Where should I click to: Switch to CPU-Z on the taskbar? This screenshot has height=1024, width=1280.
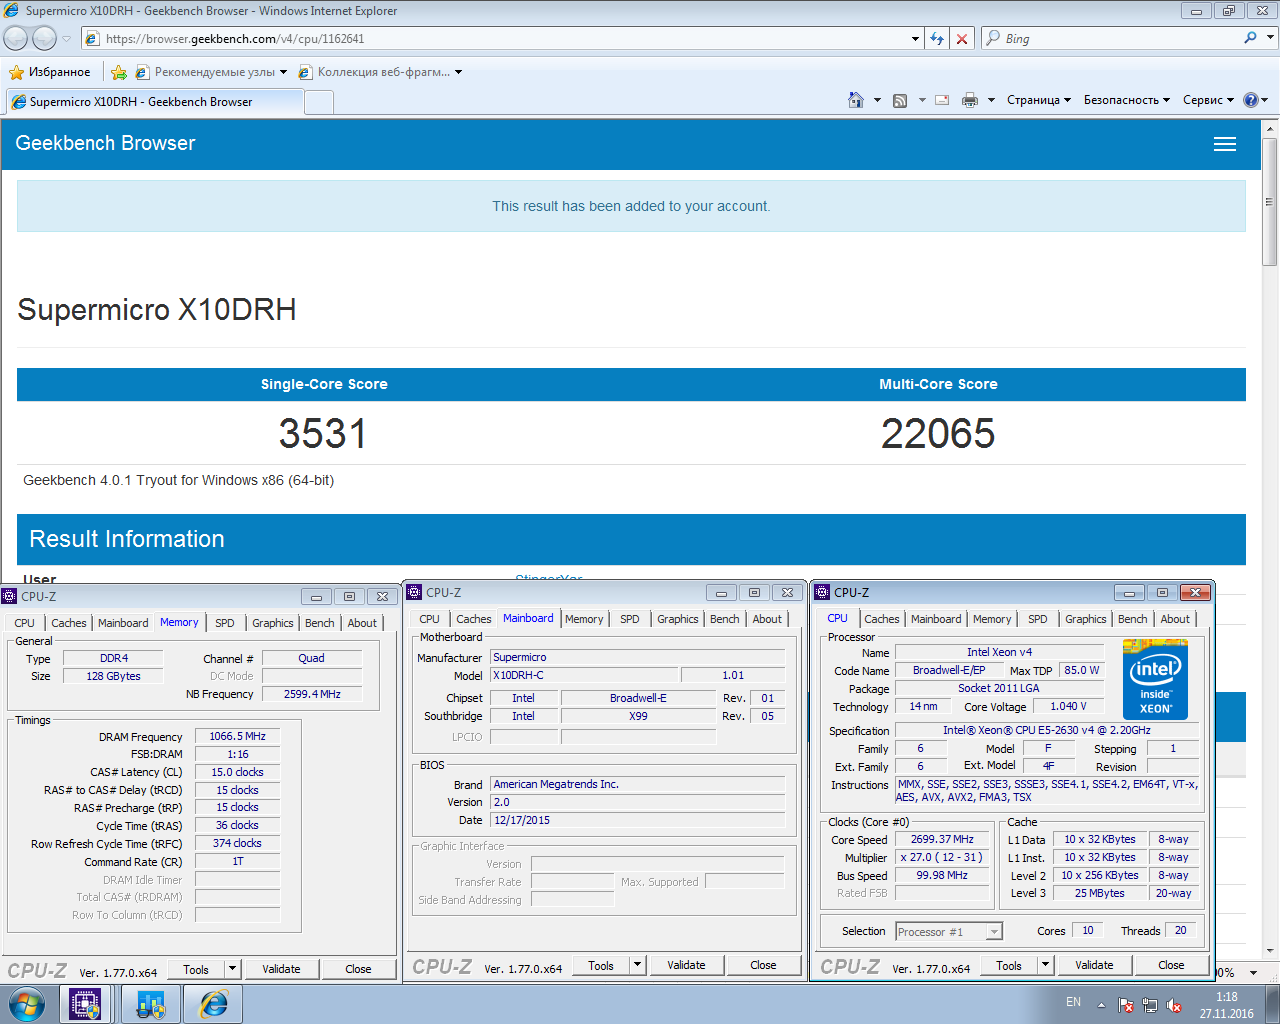85,1004
